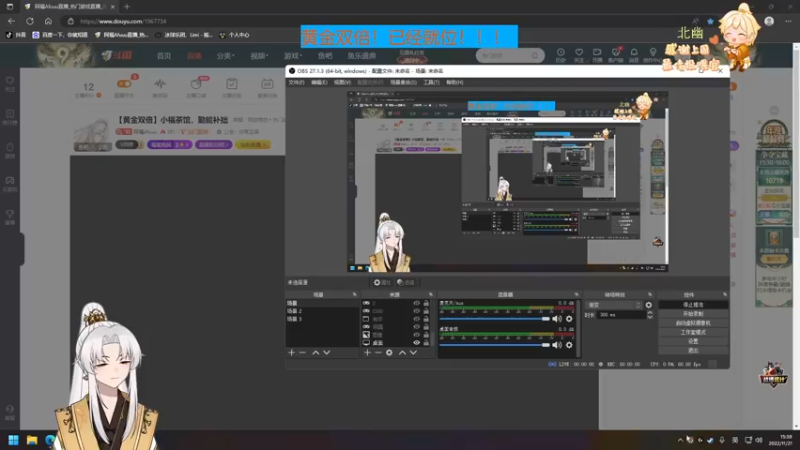The height and width of the screenshot is (450, 800).
Task: Open source properties gear in Sources toolbar
Action: tap(389, 353)
